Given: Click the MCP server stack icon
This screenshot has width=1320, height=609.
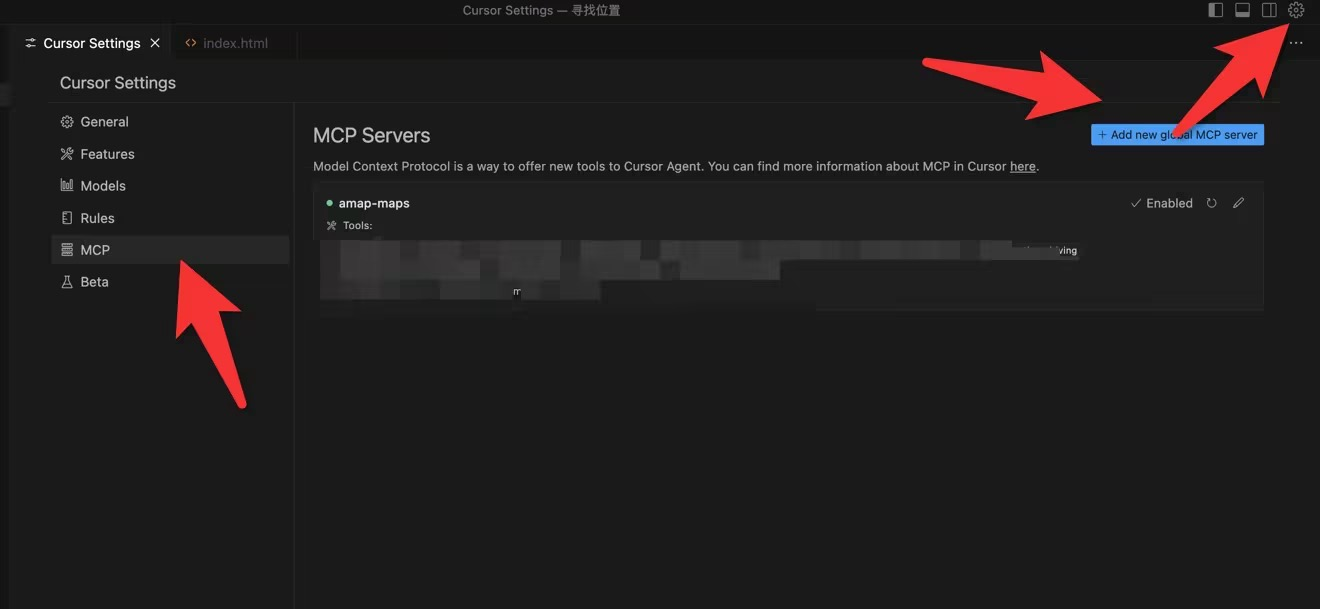Looking at the screenshot, I should click(x=67, y=250).
